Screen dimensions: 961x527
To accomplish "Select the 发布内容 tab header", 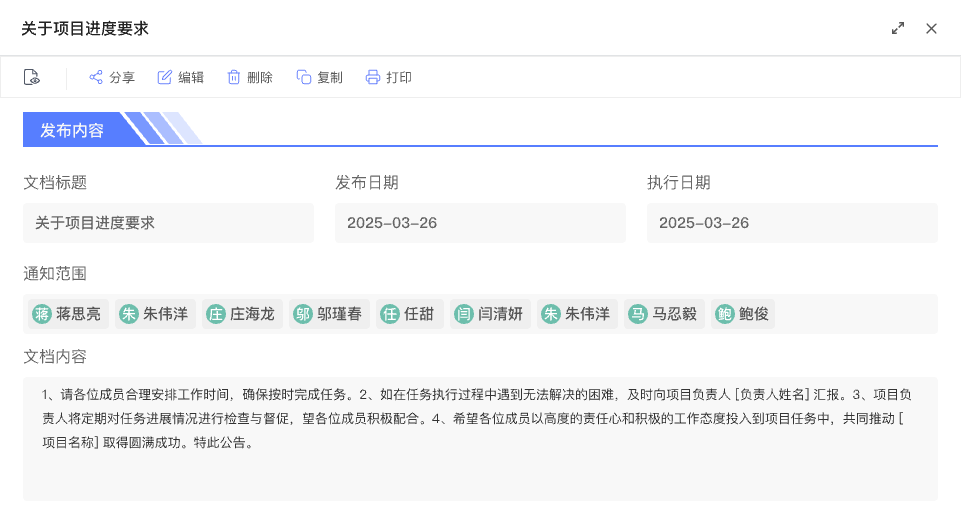I will pyautogui.click(x=72, y=130).
